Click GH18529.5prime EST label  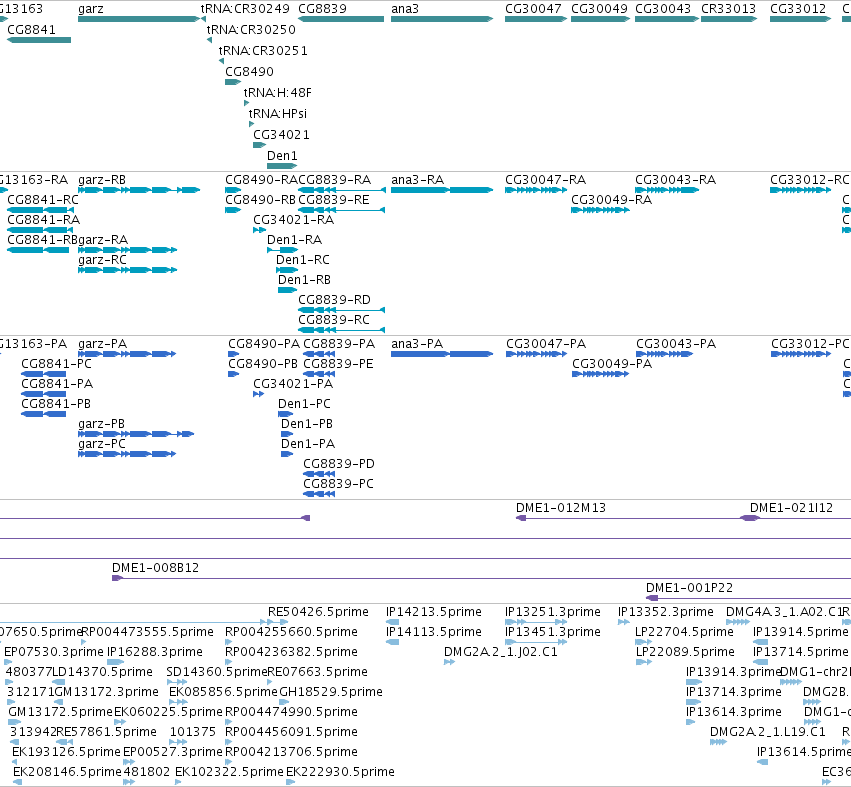tap(331, 692)
